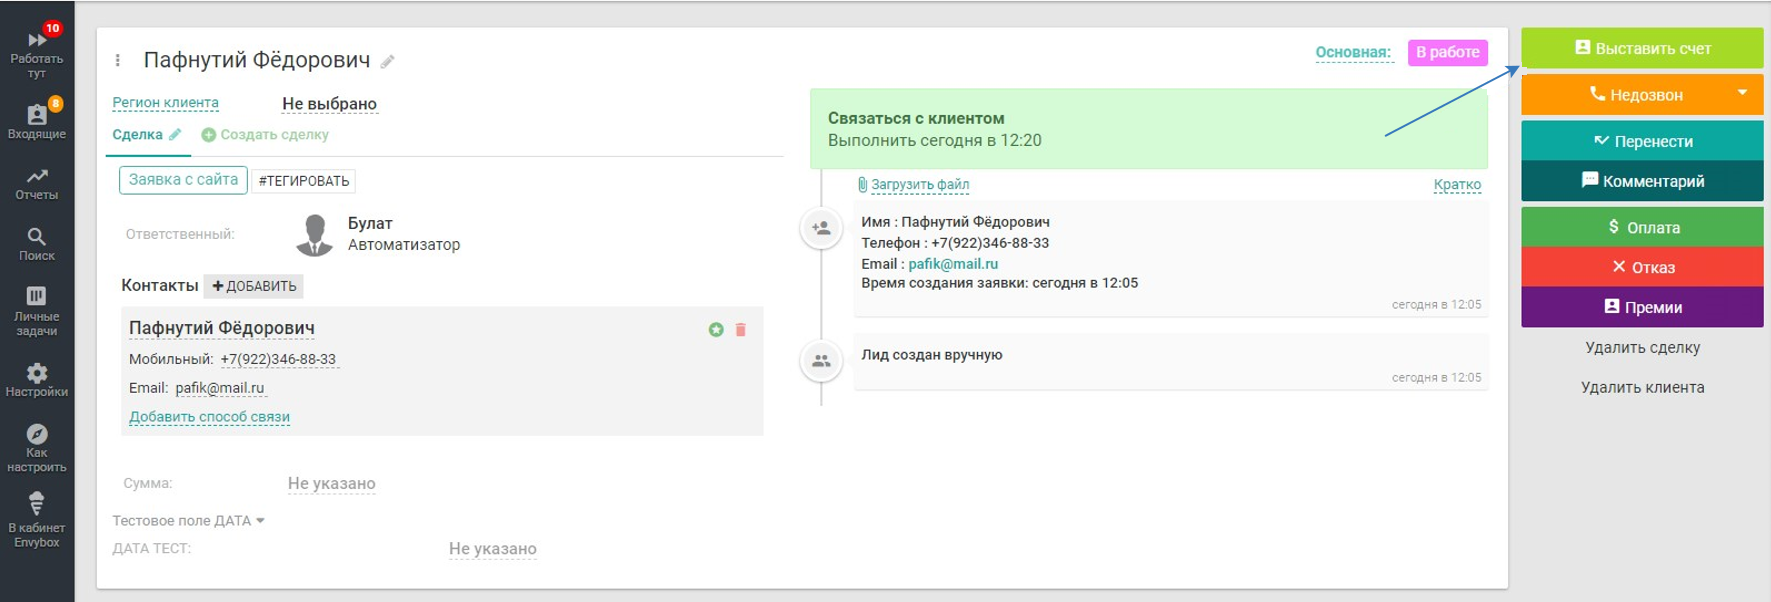This screenshot has width=1771, height=602.
Task: Click the Перенести button
Action: pyautogui.click(x=1642, y=141)
